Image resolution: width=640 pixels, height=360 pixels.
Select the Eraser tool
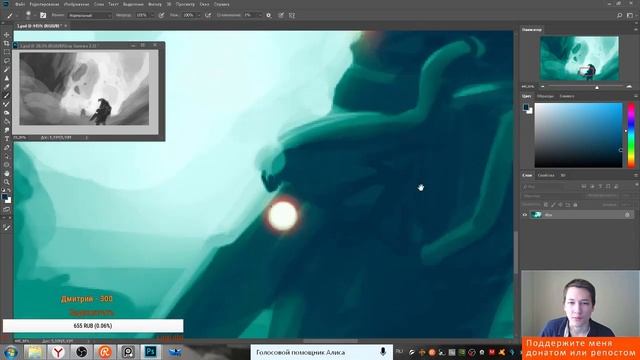point(7,113)
